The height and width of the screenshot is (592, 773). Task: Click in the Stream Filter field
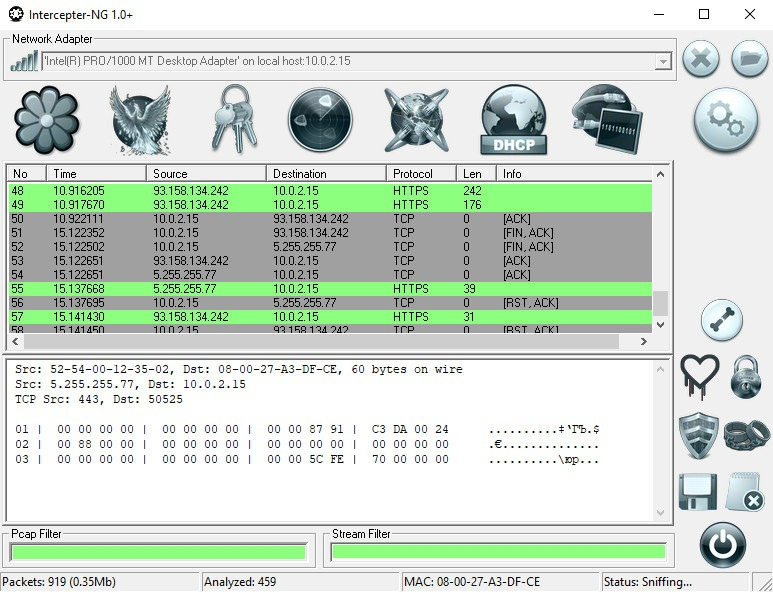click(497, 552)
